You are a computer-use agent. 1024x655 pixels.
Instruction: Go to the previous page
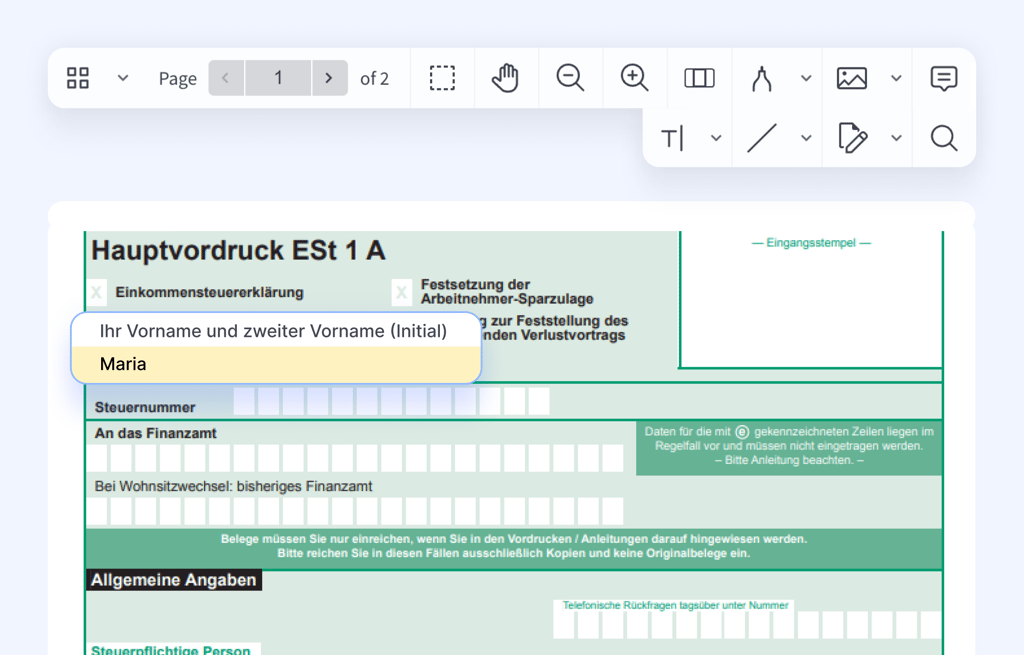(x=226, y=78)
